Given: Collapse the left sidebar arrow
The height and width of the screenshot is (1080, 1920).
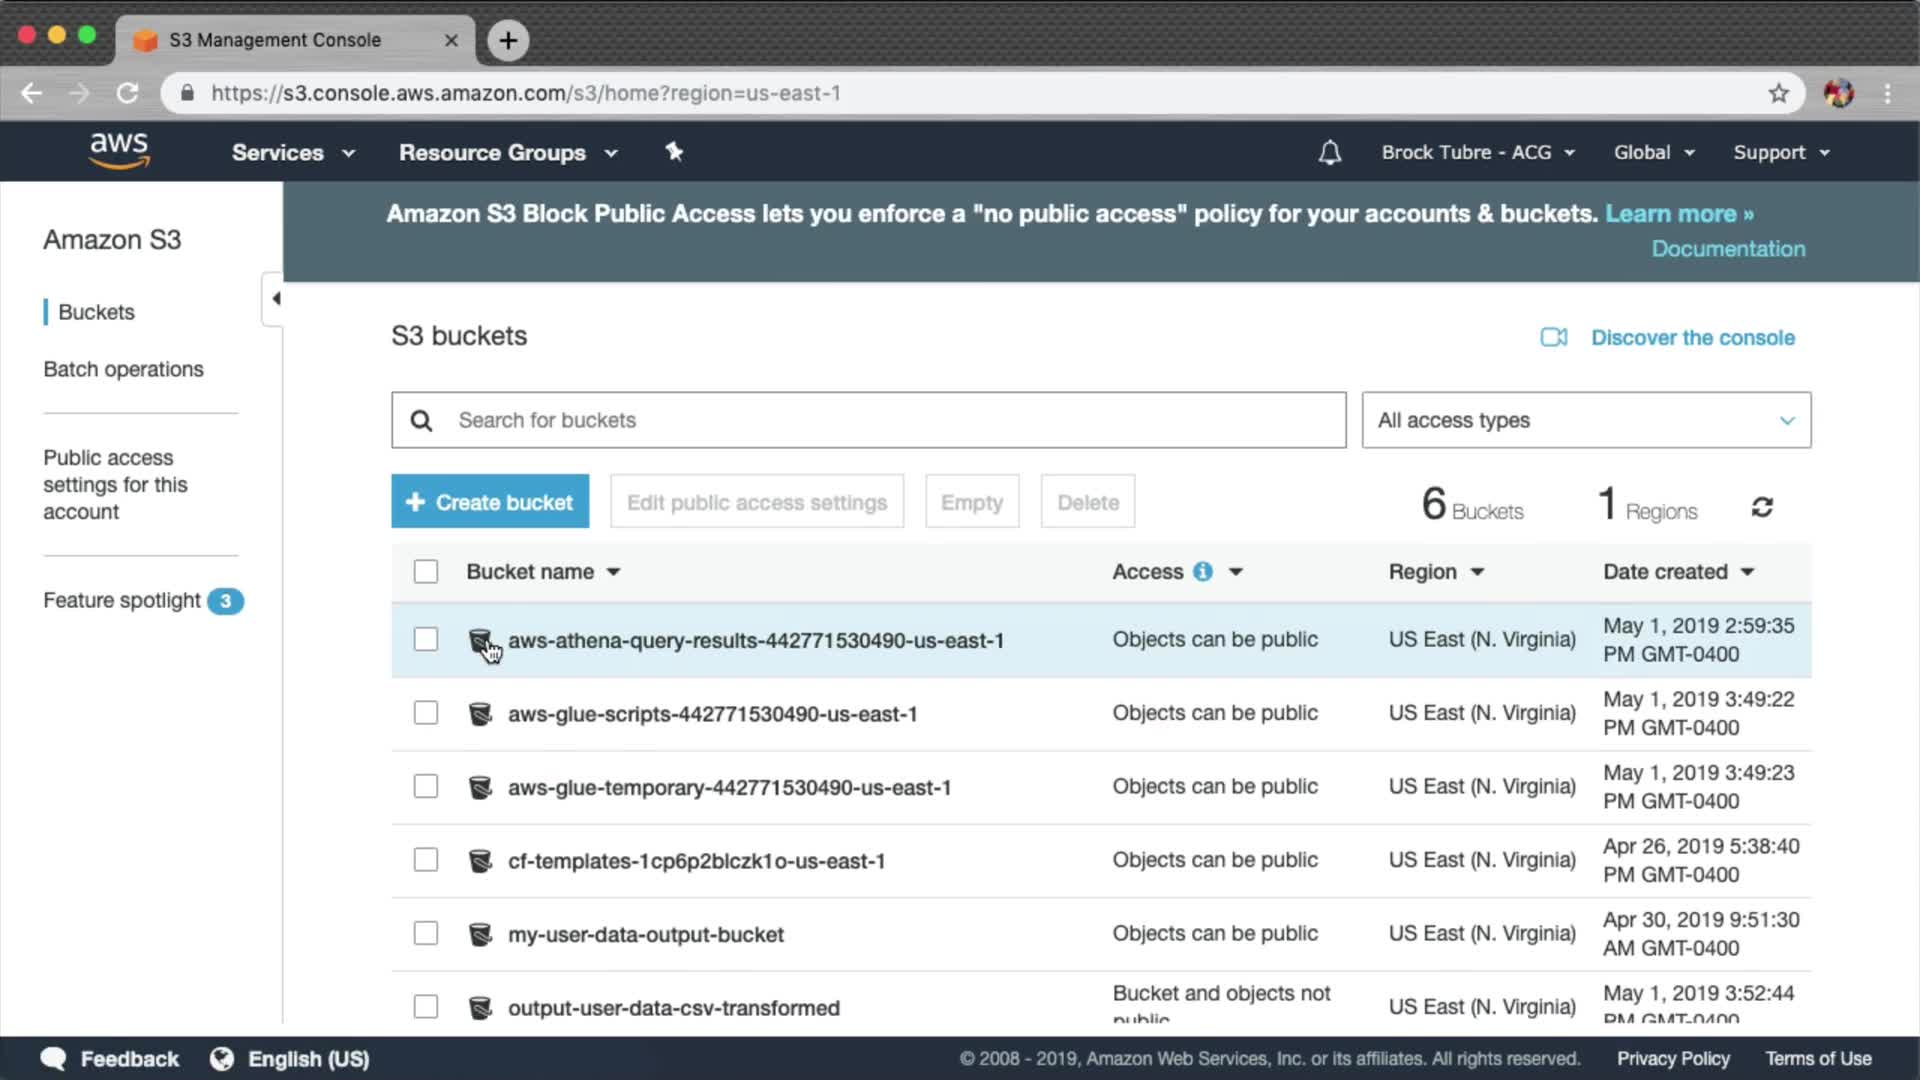Looking at the screenshot, I should tap(275, 299).
